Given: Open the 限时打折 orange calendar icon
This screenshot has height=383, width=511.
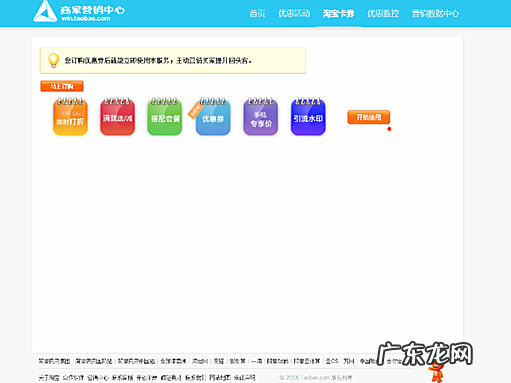Looking at the screenshot, I should (70, 117).
